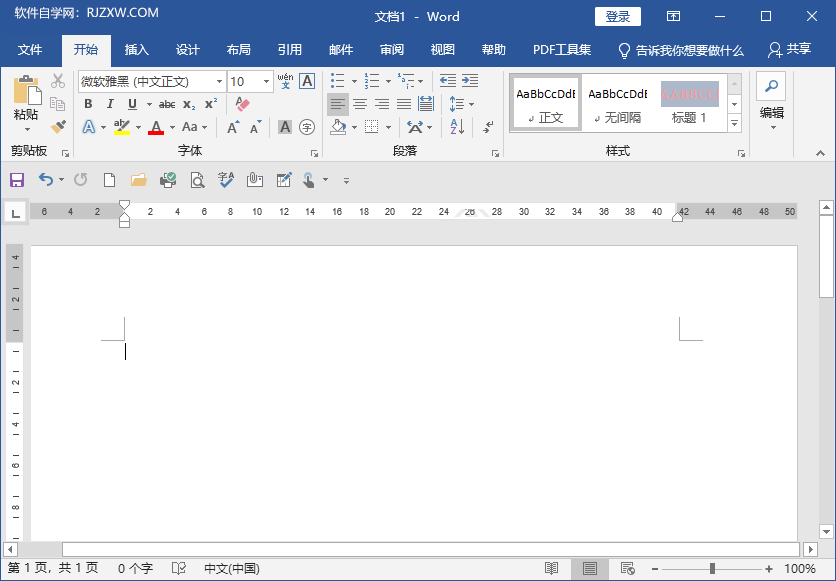Click the 共享 share button

(x=790, y=50)
